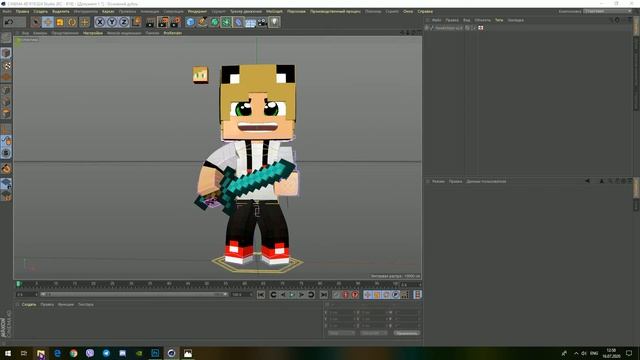Step back one frame
The height and width of the screenshot is (360, 640).
pos(283,295)
